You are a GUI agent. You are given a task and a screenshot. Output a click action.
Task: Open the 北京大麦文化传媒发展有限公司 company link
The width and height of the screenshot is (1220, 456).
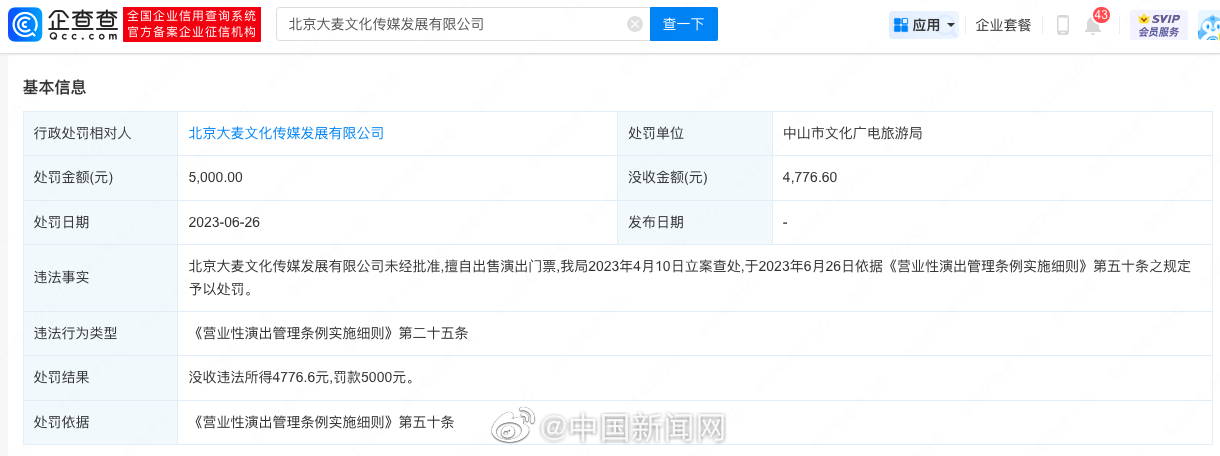pyautogui.click(x=286, y=133)
